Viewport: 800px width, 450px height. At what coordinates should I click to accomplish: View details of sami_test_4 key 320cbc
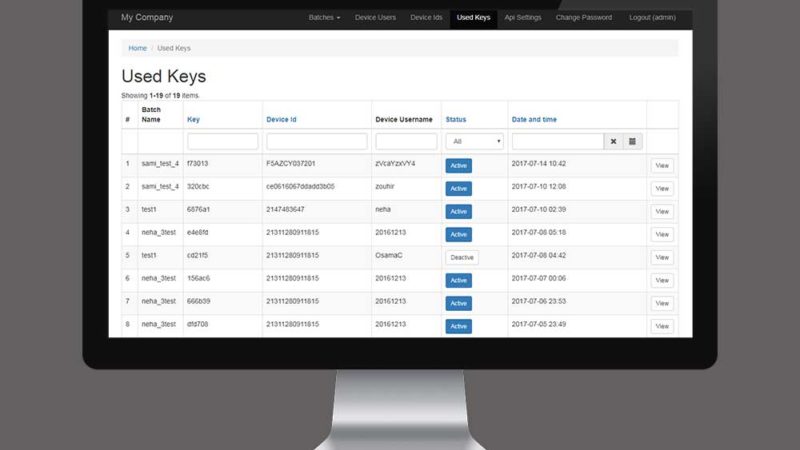(662, 189)
